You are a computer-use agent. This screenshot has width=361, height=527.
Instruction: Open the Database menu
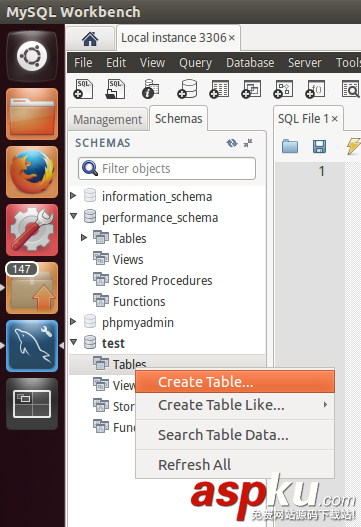[x=250, y=63]
